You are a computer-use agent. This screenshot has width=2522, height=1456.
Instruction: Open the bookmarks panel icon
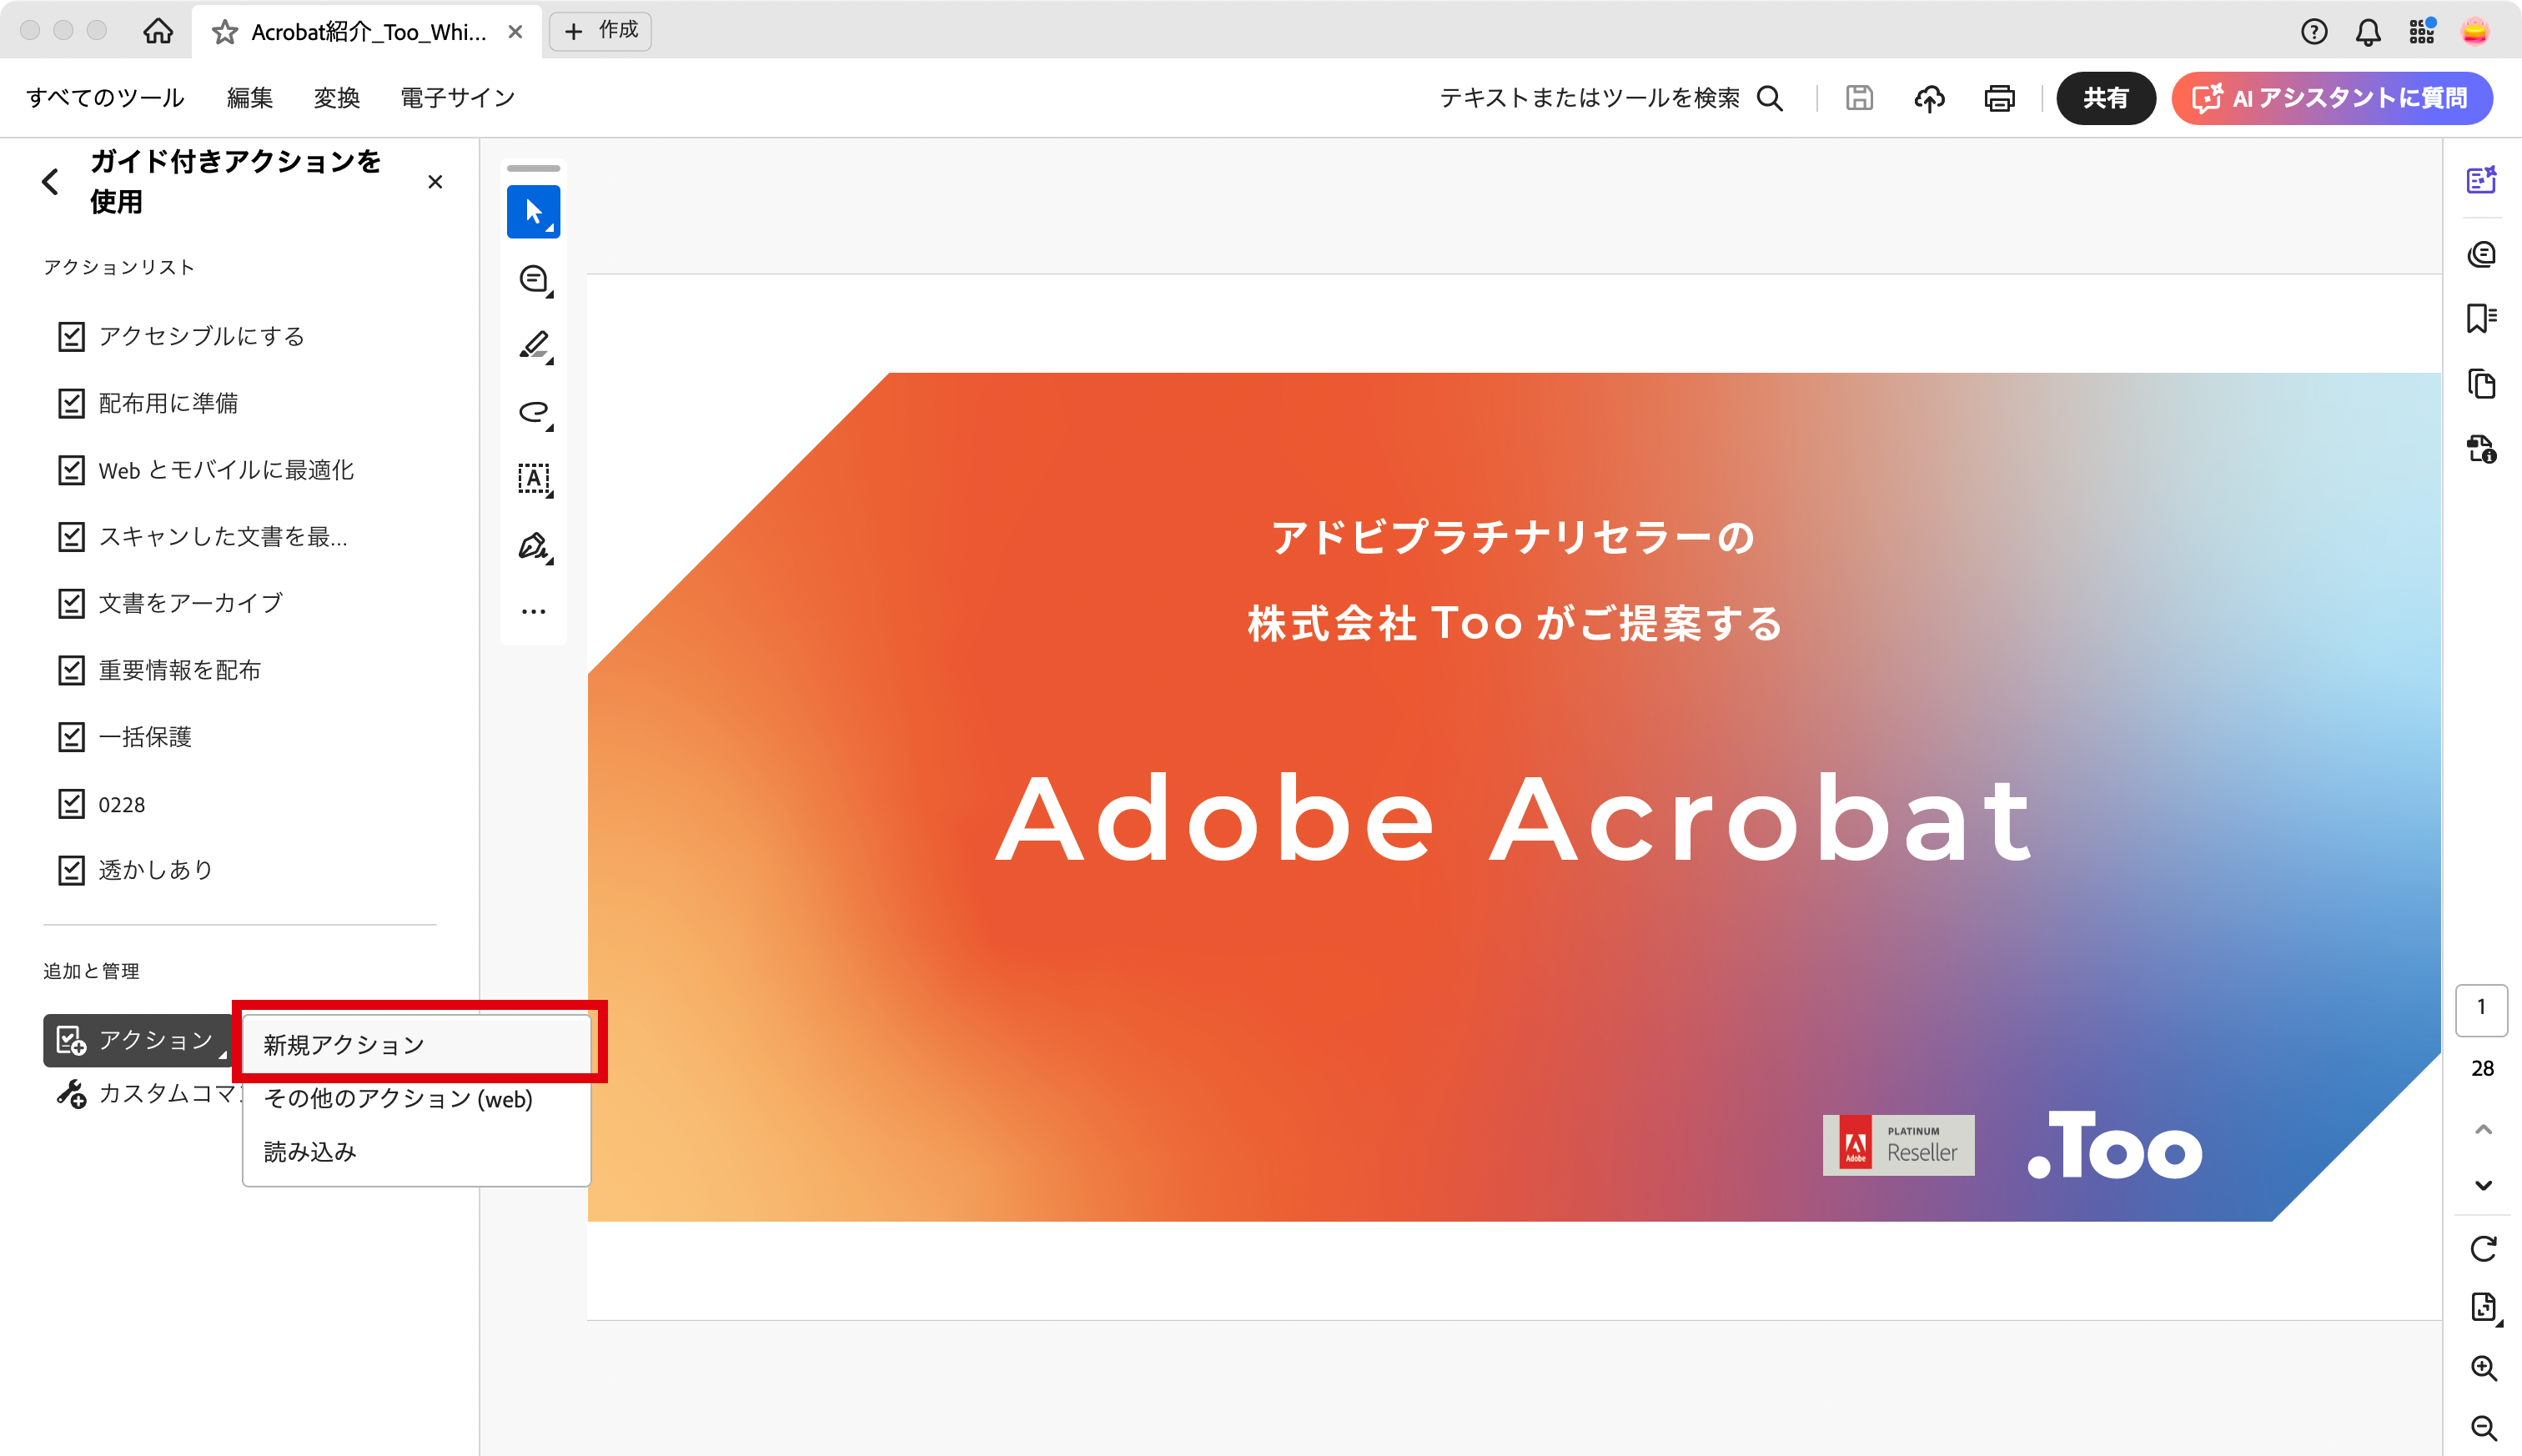coord(2481,319)
